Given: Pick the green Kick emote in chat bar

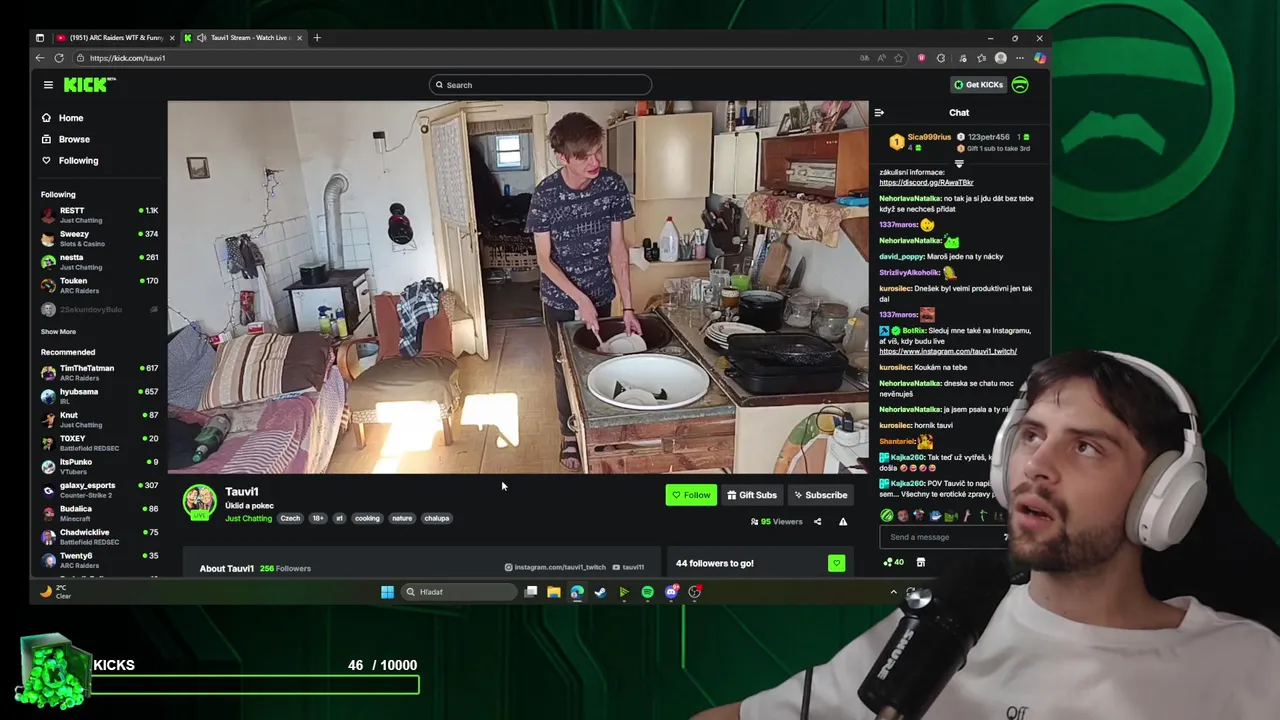Looking at the screenshot, I should click(x=886, y=516).
